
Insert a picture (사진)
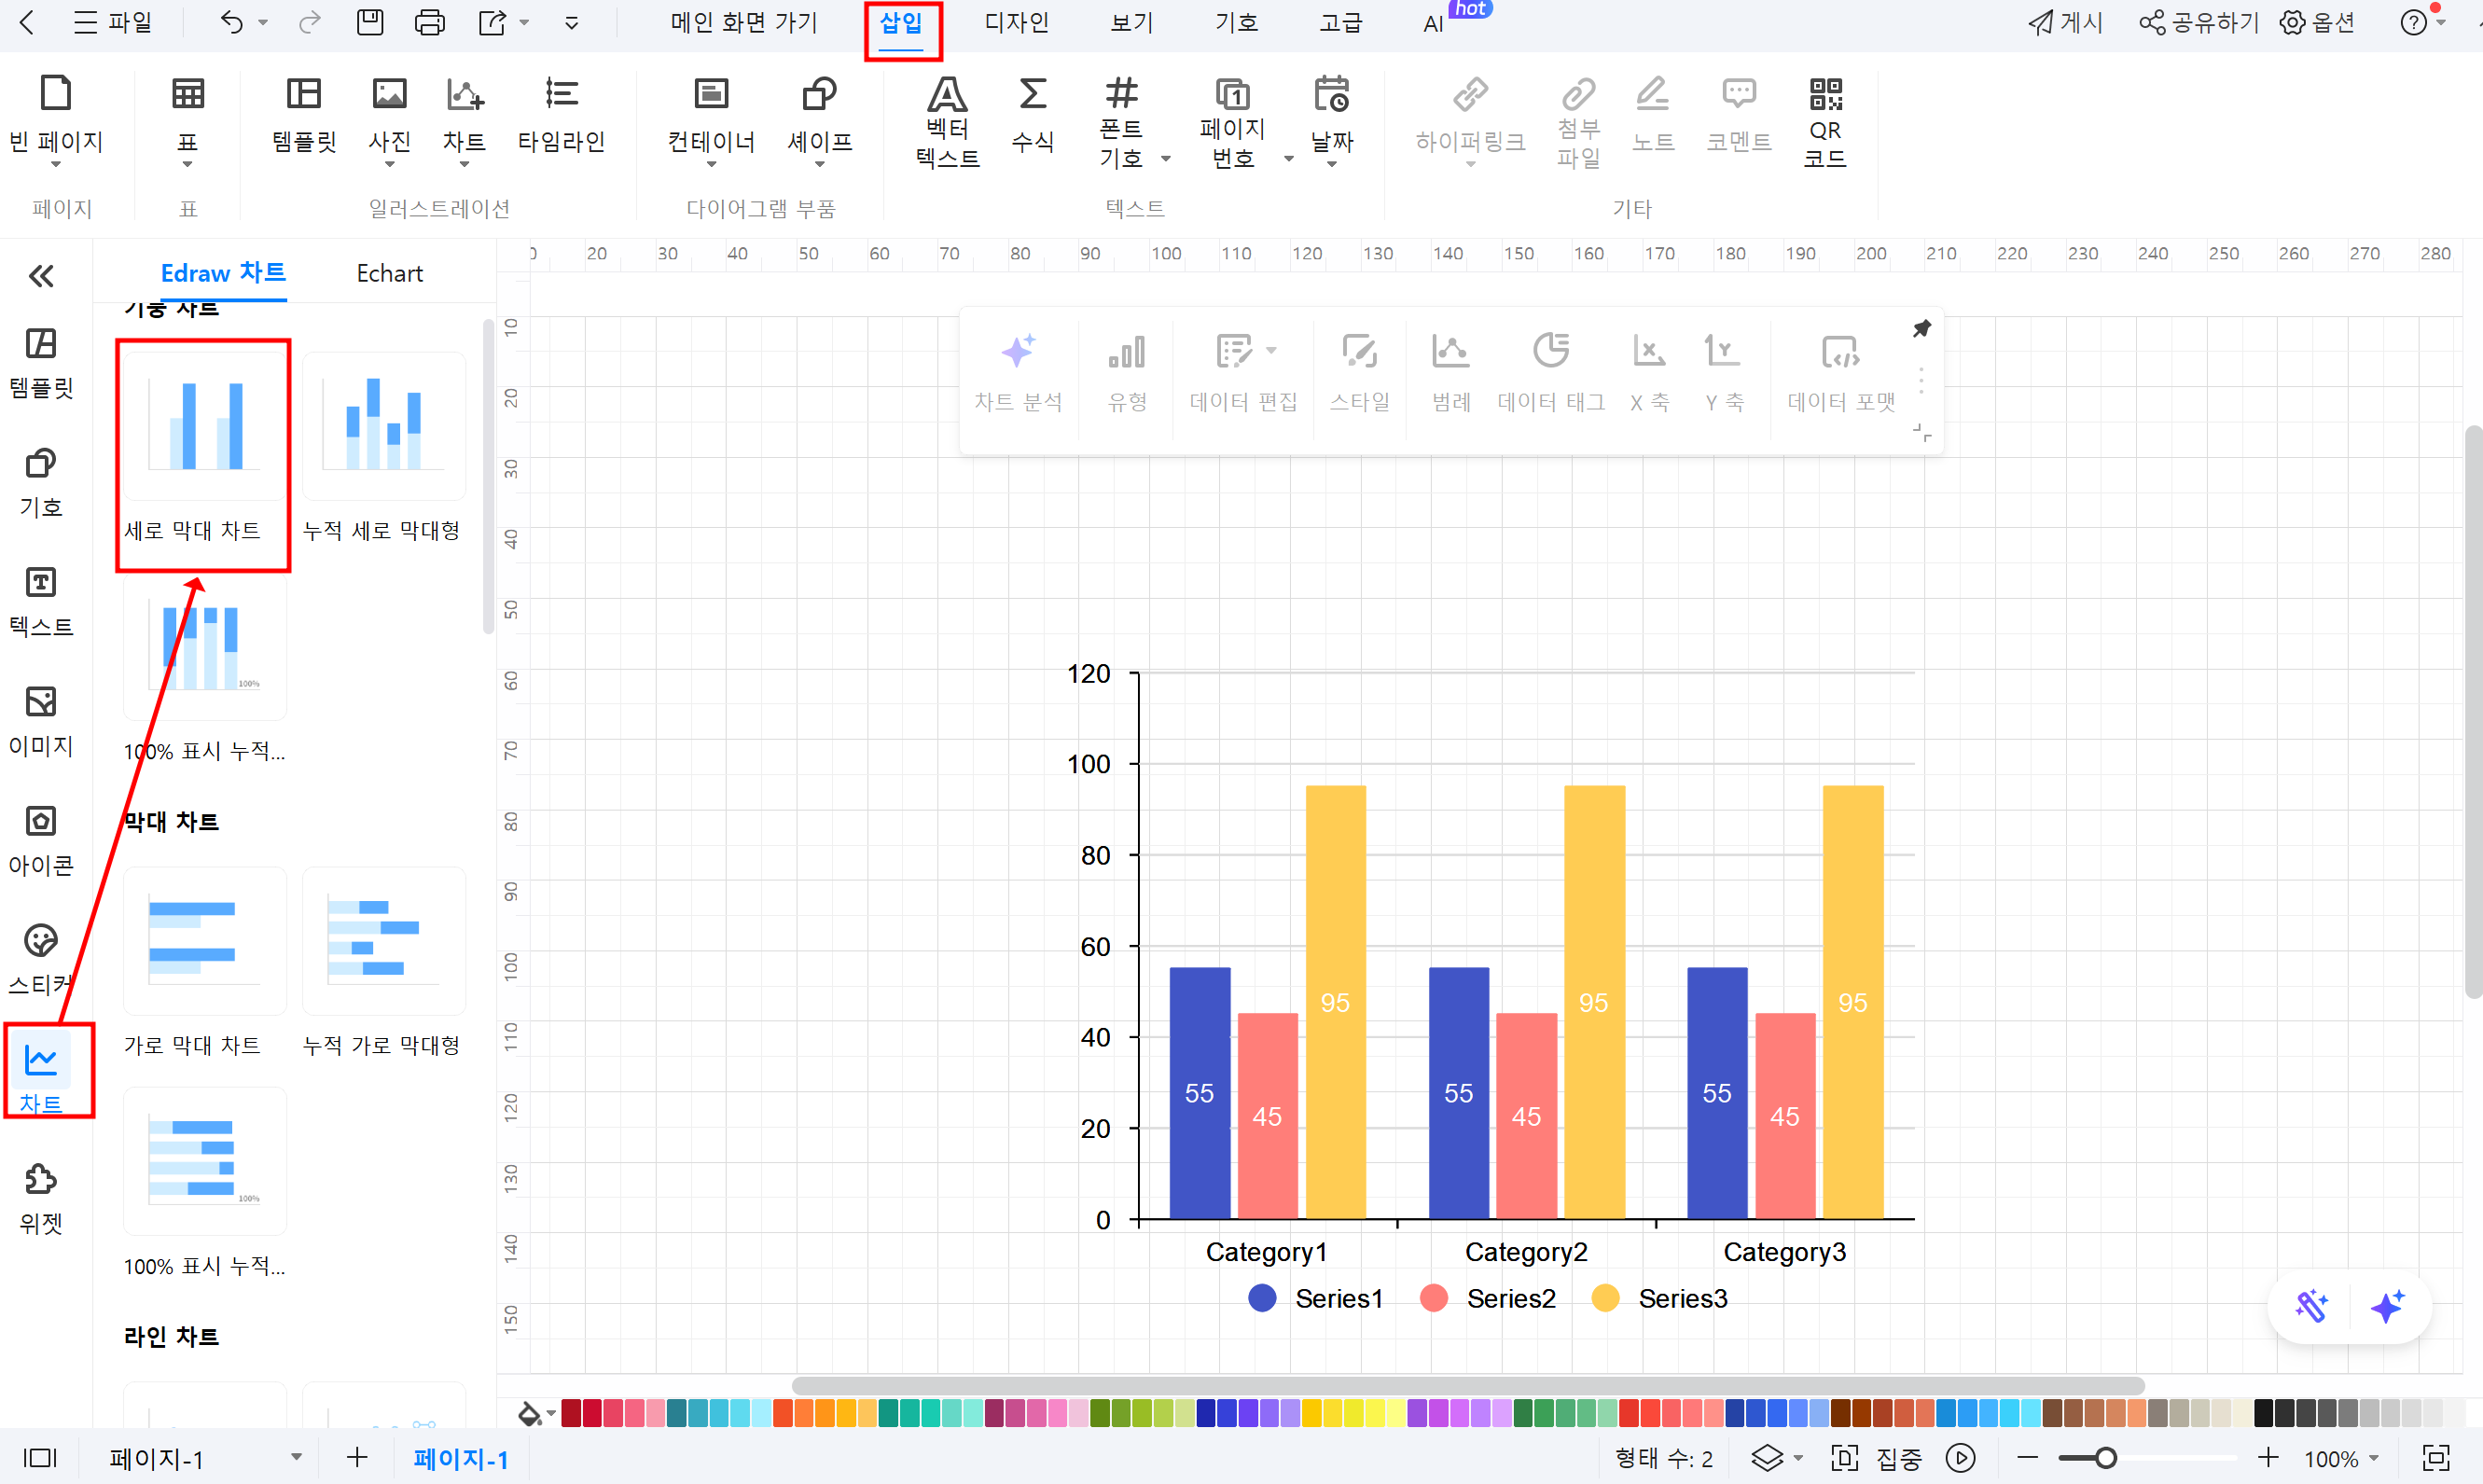(x=389, y=118)
